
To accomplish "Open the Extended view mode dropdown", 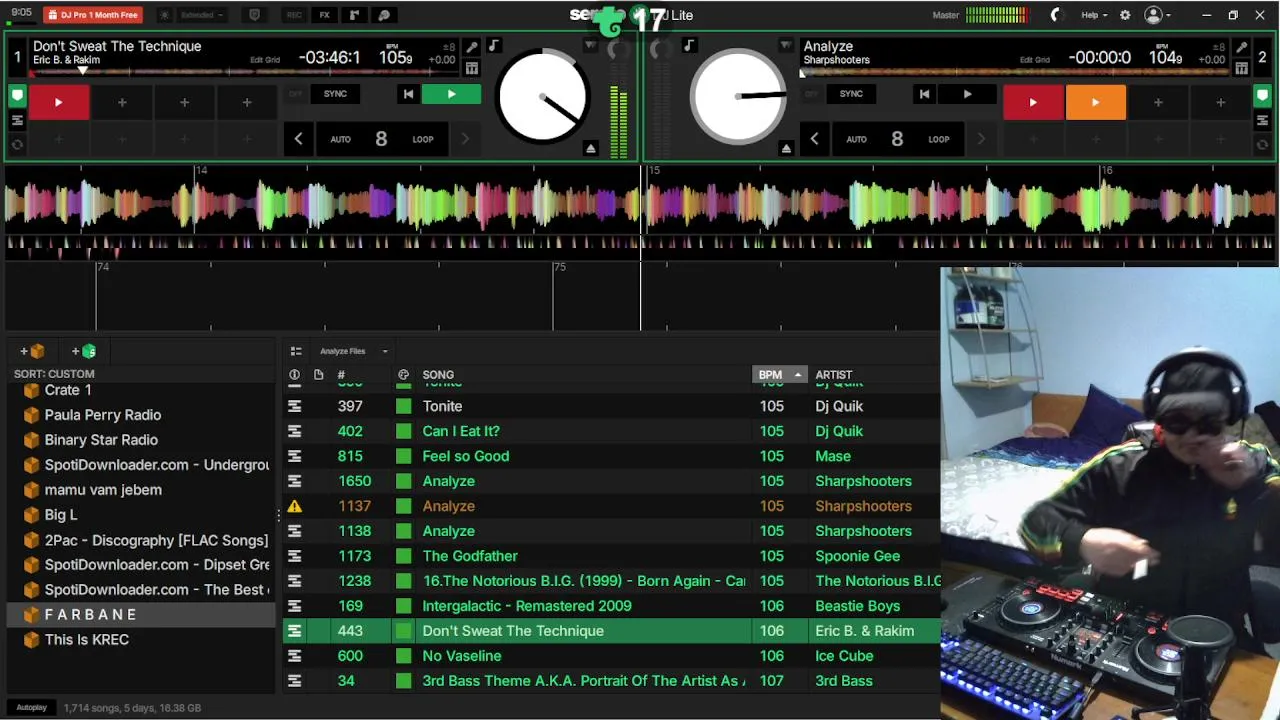I will (x=202, y=15).
